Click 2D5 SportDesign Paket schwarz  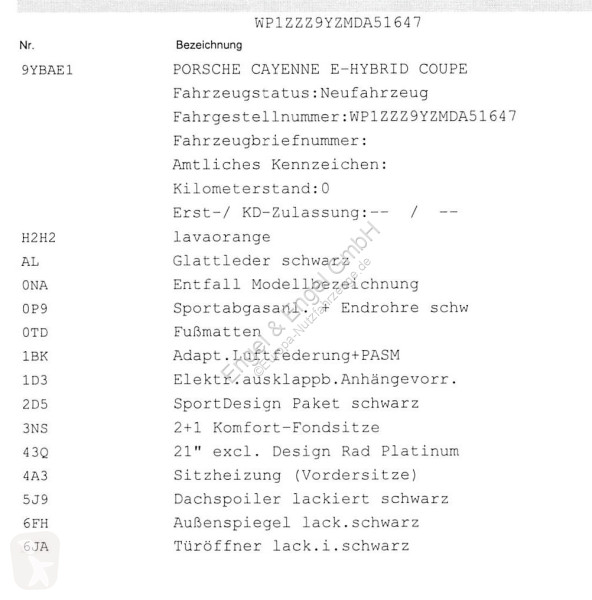220,404
